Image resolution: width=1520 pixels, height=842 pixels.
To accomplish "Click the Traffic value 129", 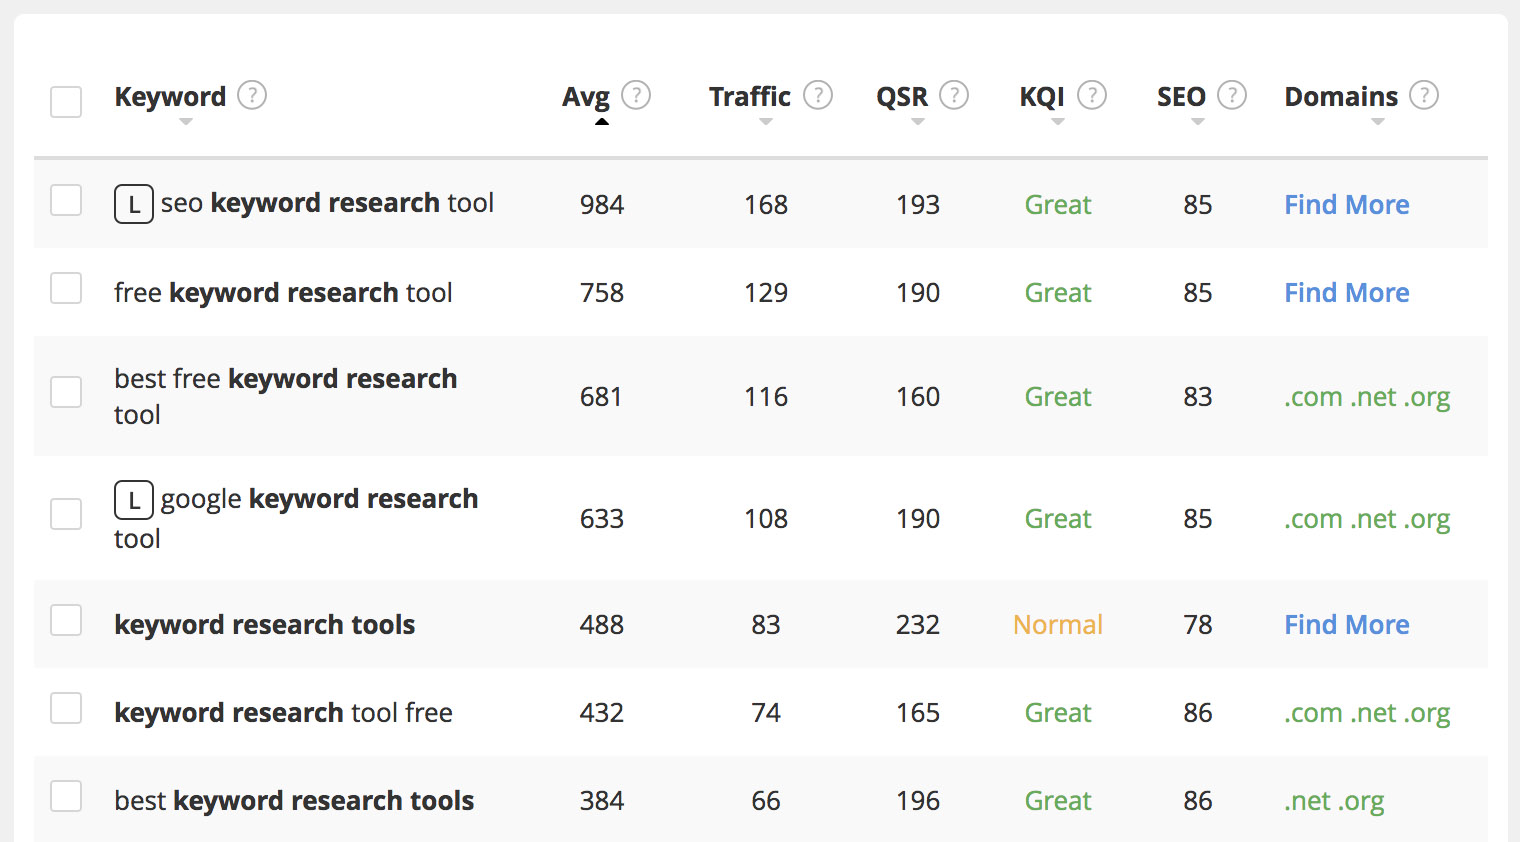I will point(766,292).
